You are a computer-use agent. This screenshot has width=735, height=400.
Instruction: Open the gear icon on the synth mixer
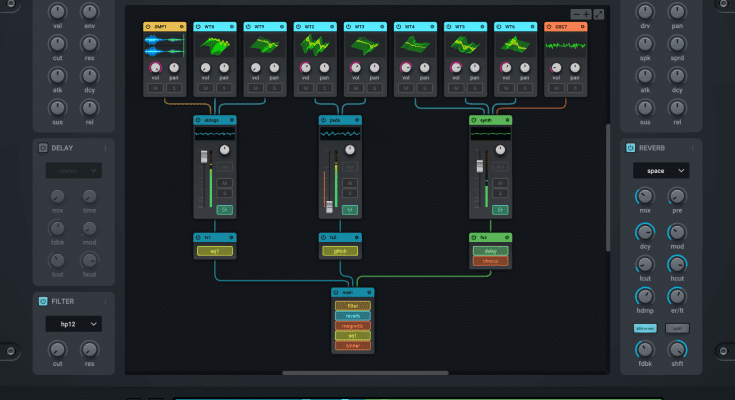click(x=507, y=120)
